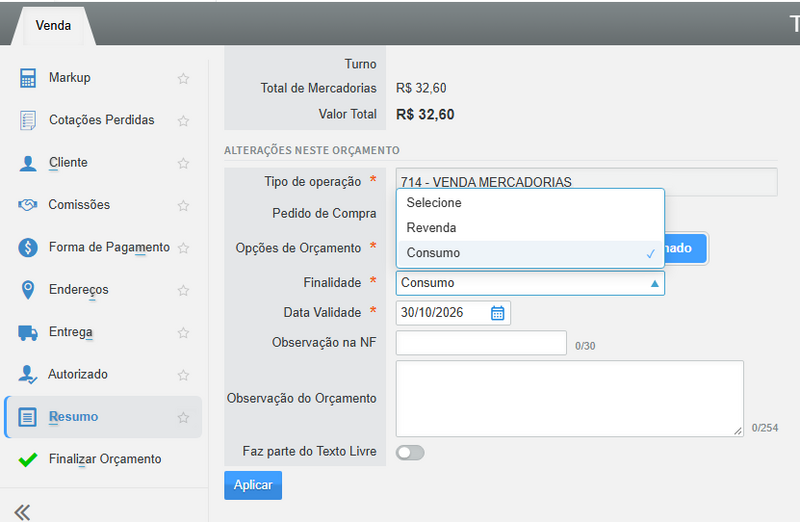Click the Markup calculator icon

[28, 78]
